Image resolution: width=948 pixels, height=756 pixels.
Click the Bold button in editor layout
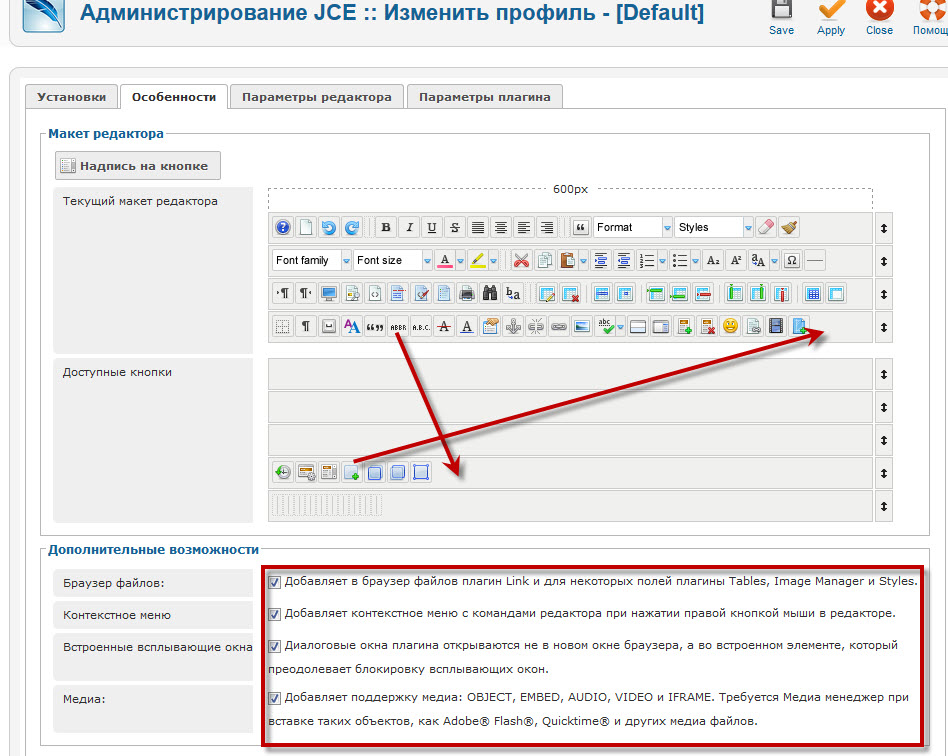(385, 227)
